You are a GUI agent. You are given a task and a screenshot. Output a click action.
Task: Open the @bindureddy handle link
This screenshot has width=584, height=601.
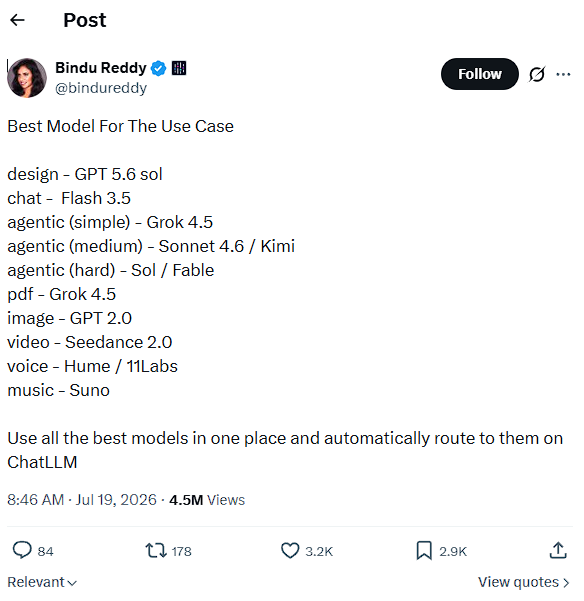(101, 88)
